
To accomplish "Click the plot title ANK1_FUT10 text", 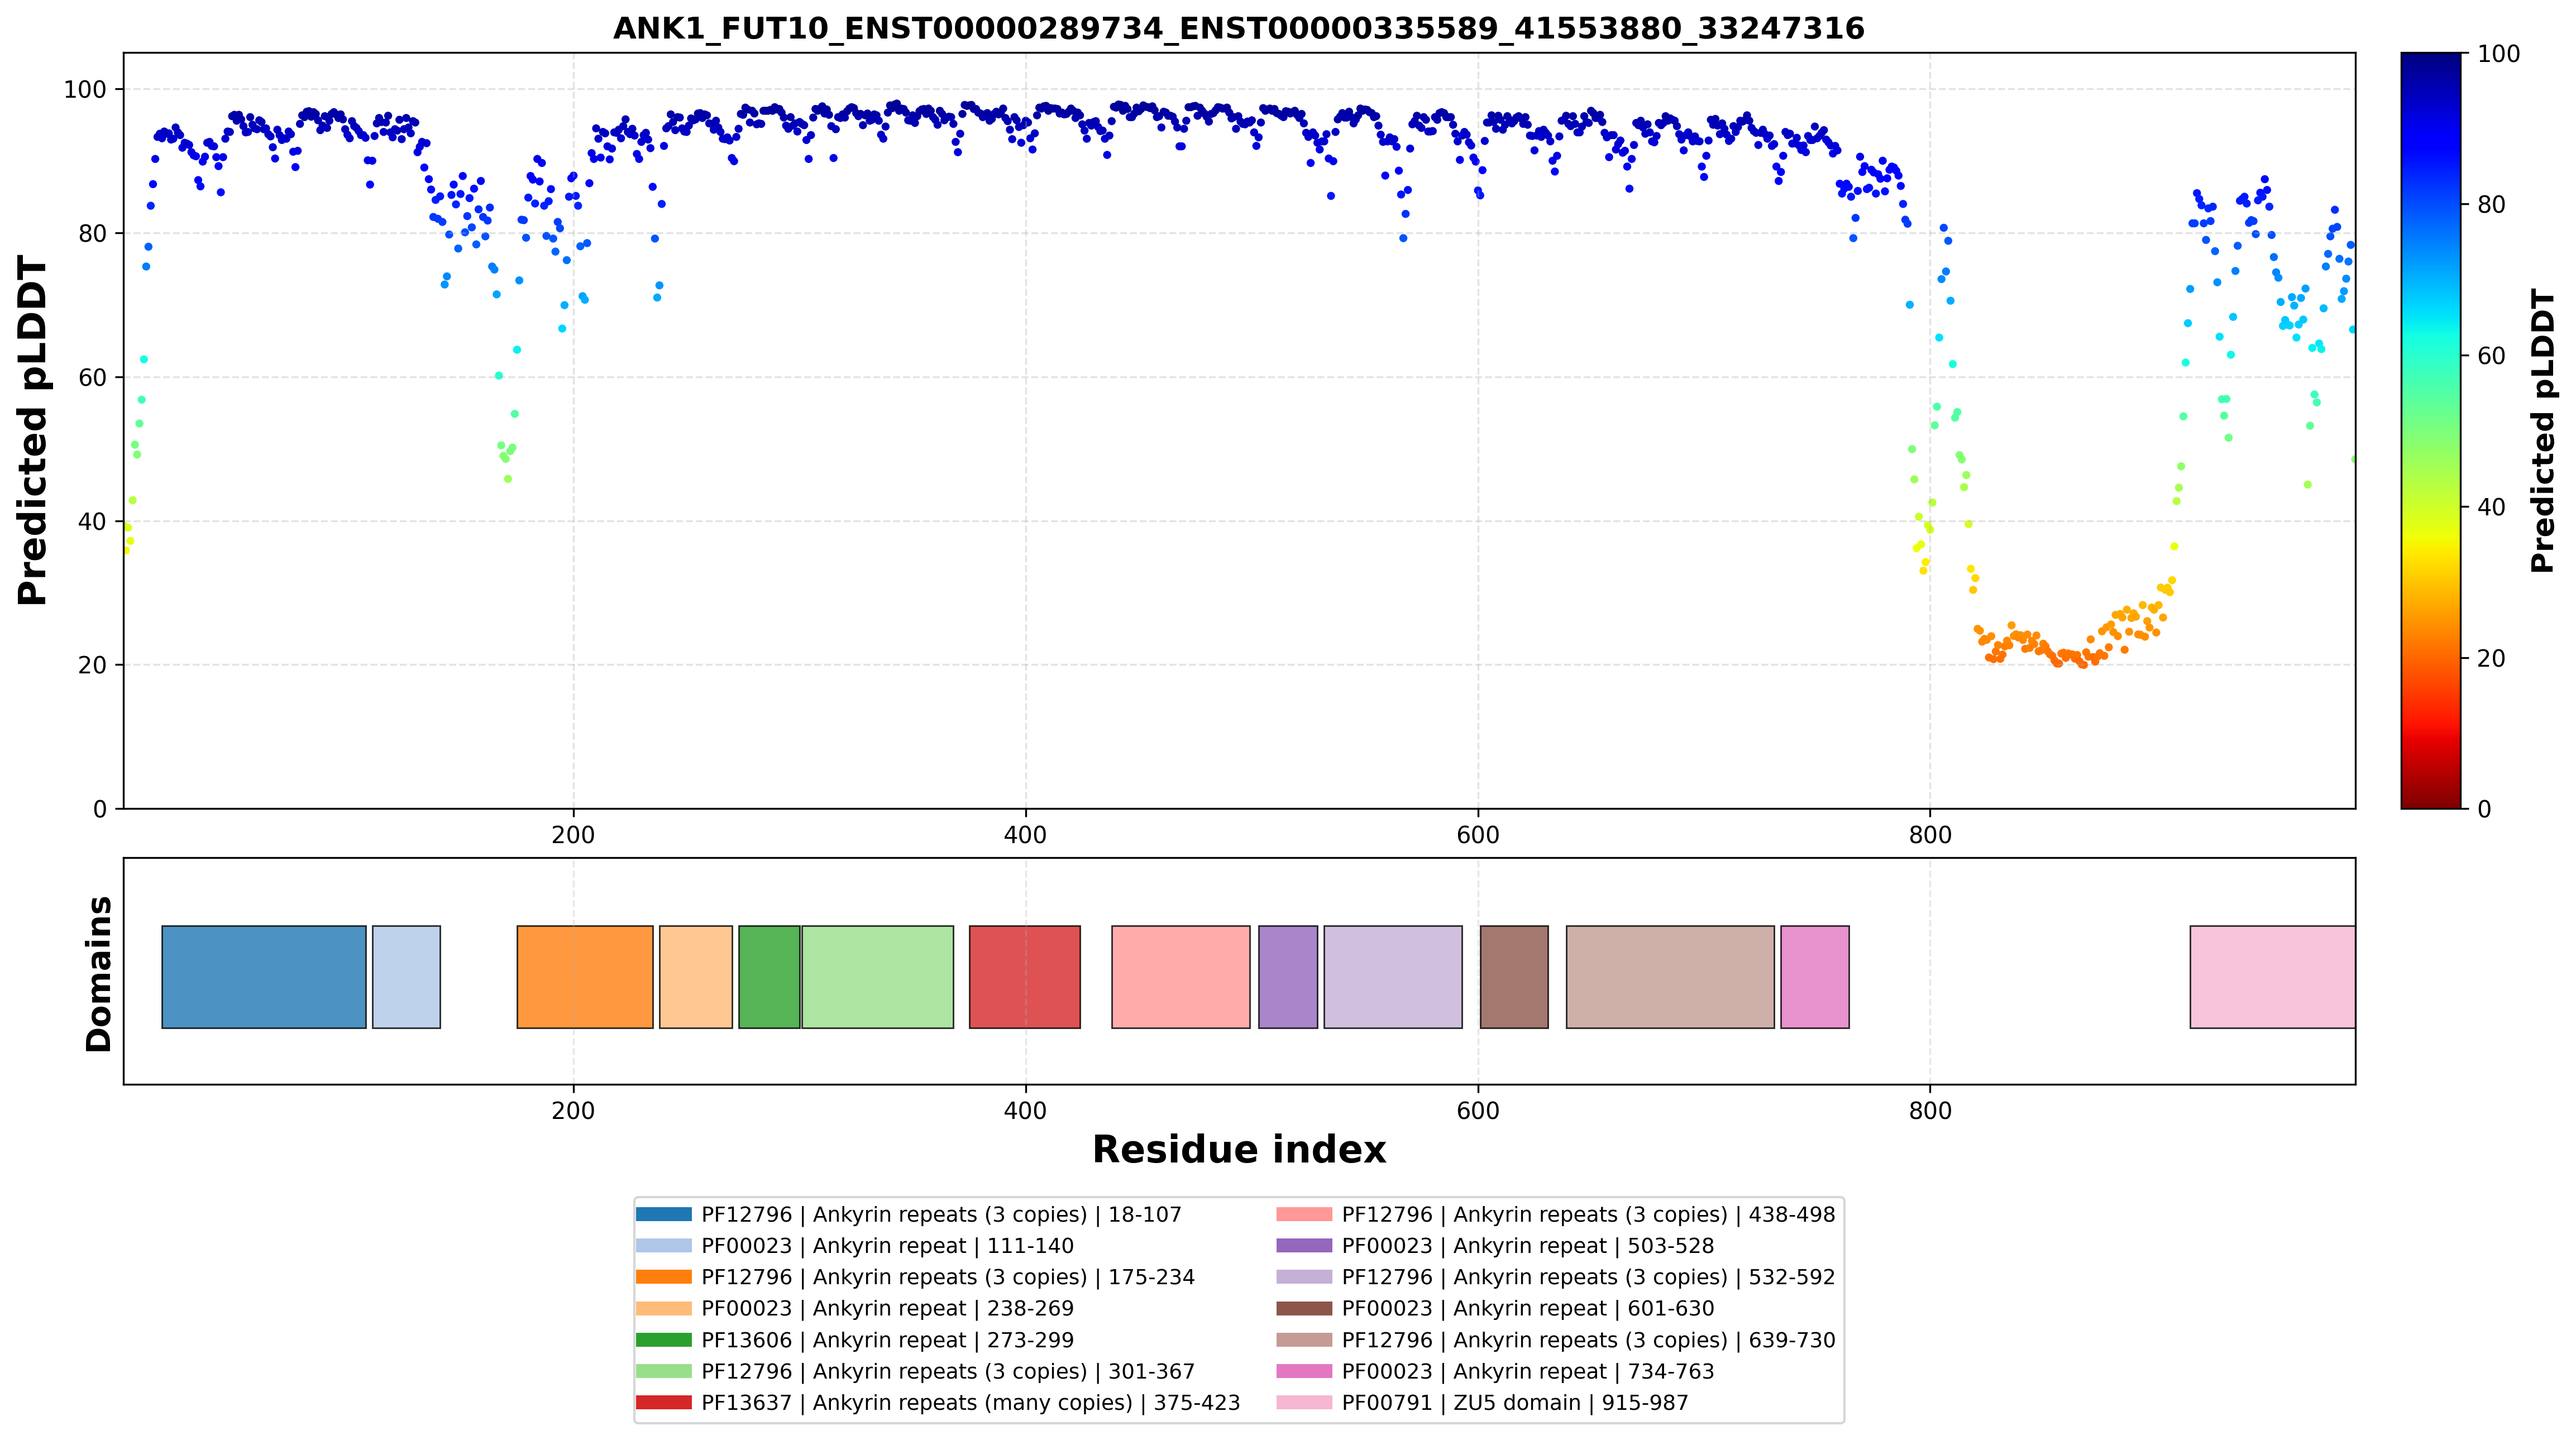I will click(1239, 28).
